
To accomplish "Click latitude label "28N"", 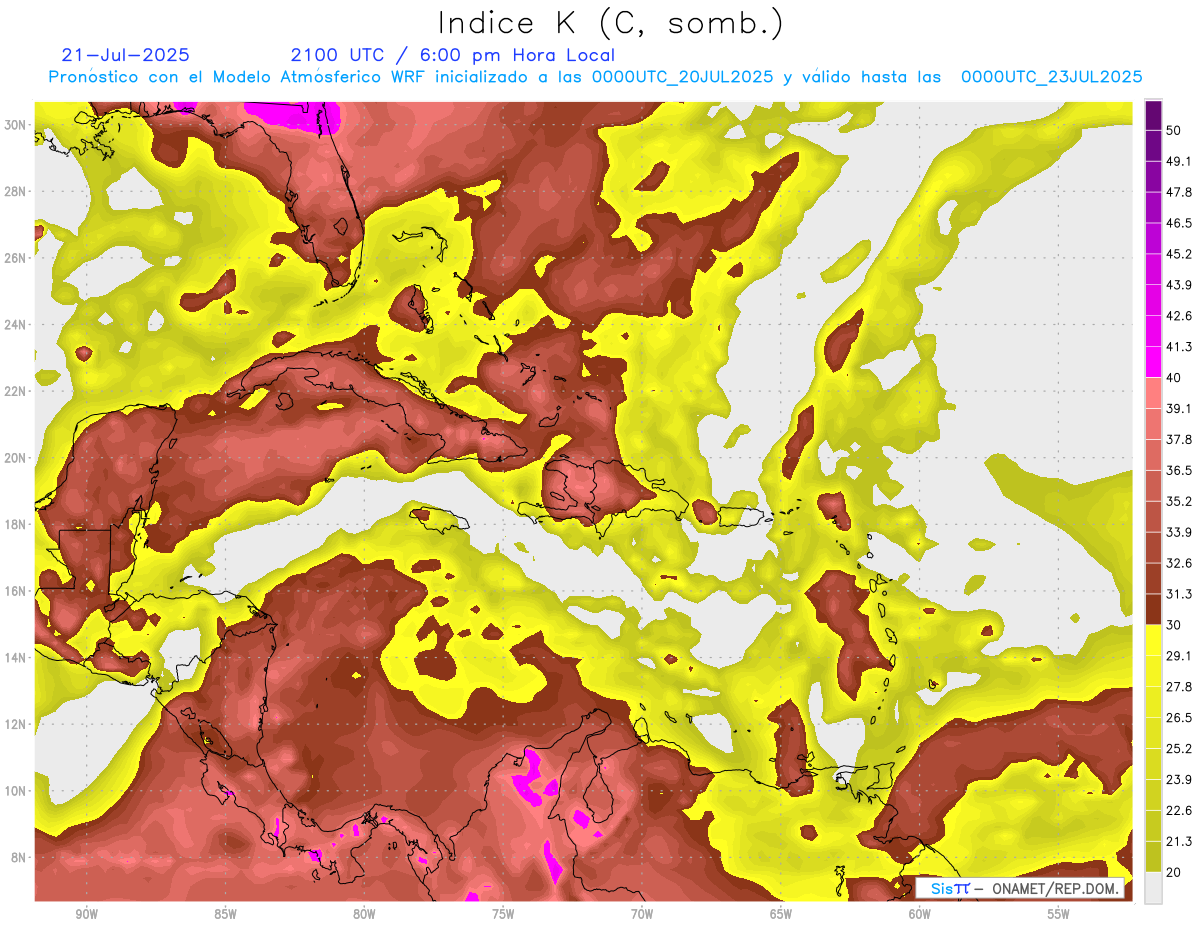I will coord(15,191).
